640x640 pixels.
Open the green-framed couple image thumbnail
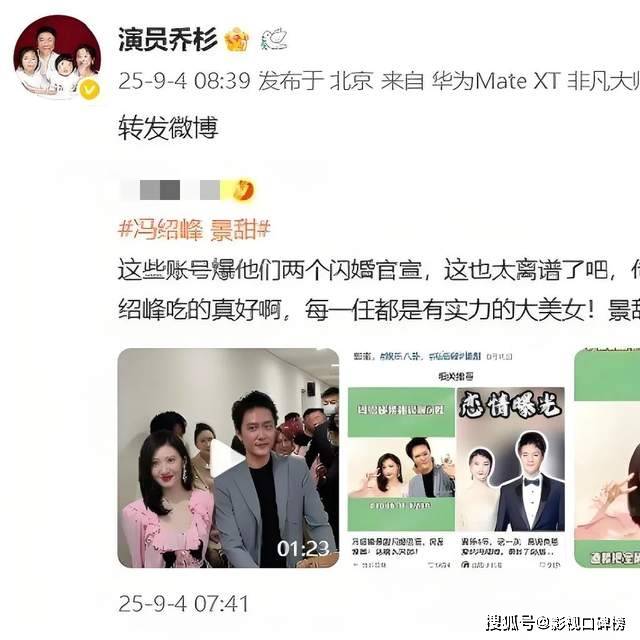[401, 460]
